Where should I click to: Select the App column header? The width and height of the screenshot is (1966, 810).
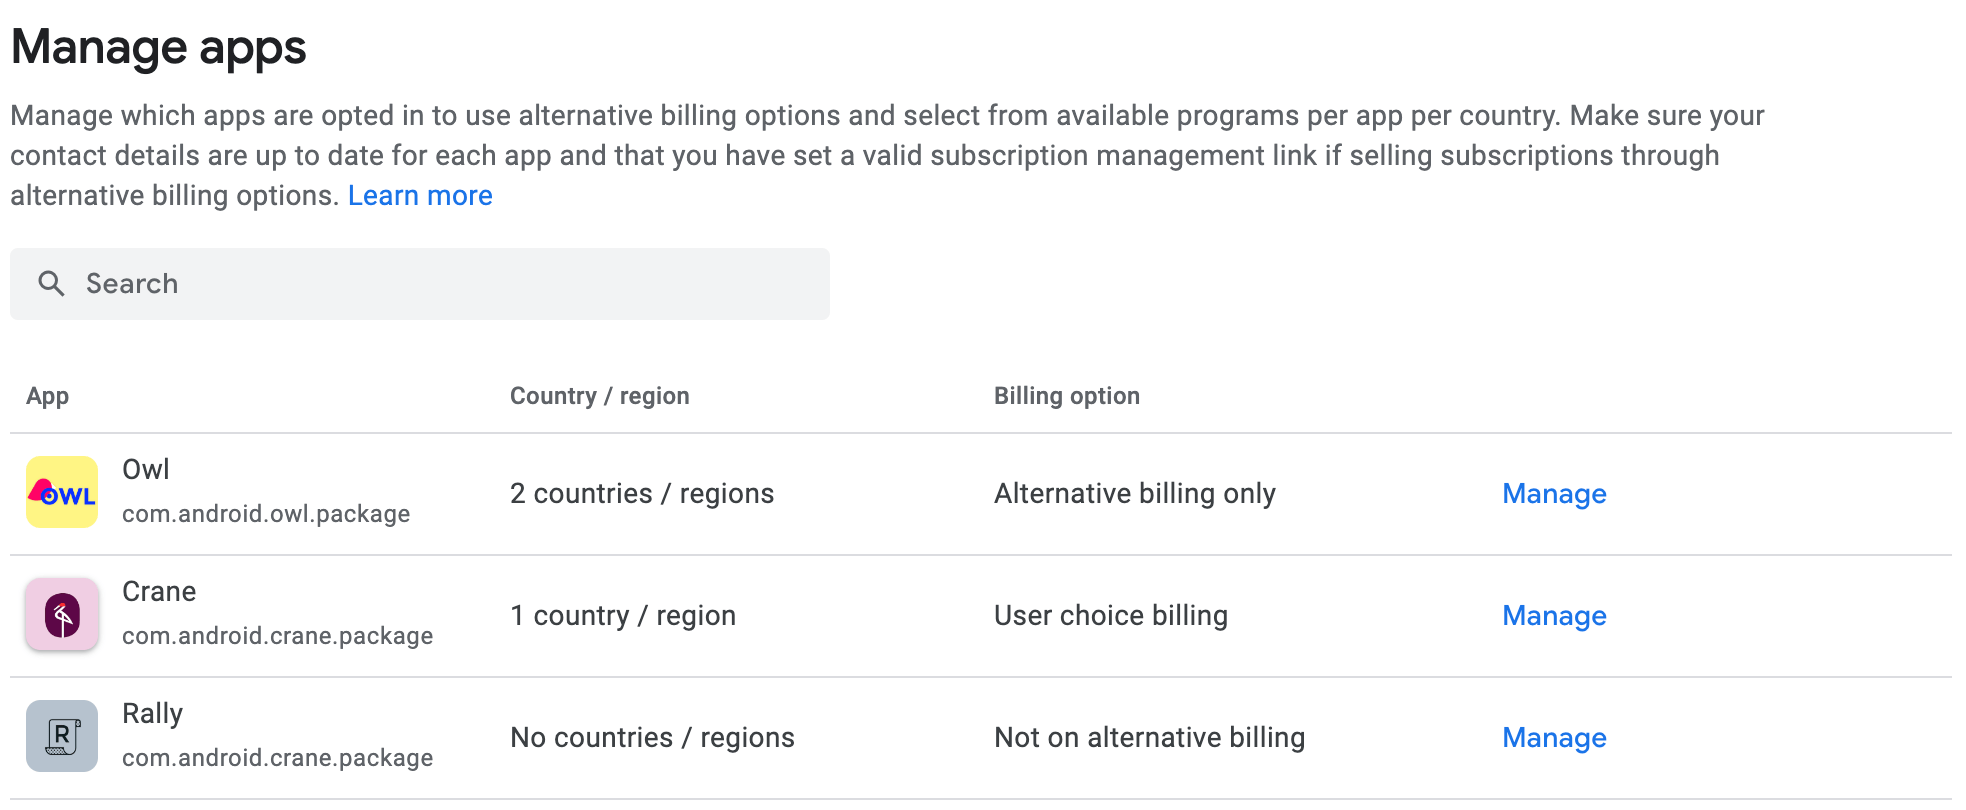coord(48,395)
